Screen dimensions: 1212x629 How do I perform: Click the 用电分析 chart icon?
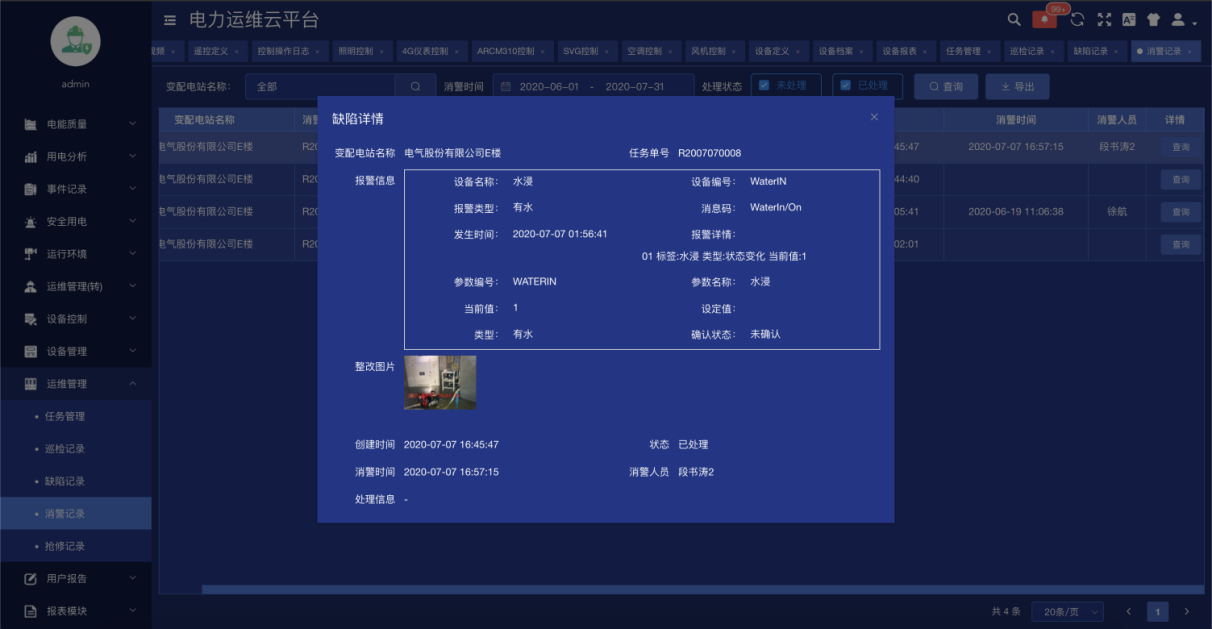click(x=30, y=157)
